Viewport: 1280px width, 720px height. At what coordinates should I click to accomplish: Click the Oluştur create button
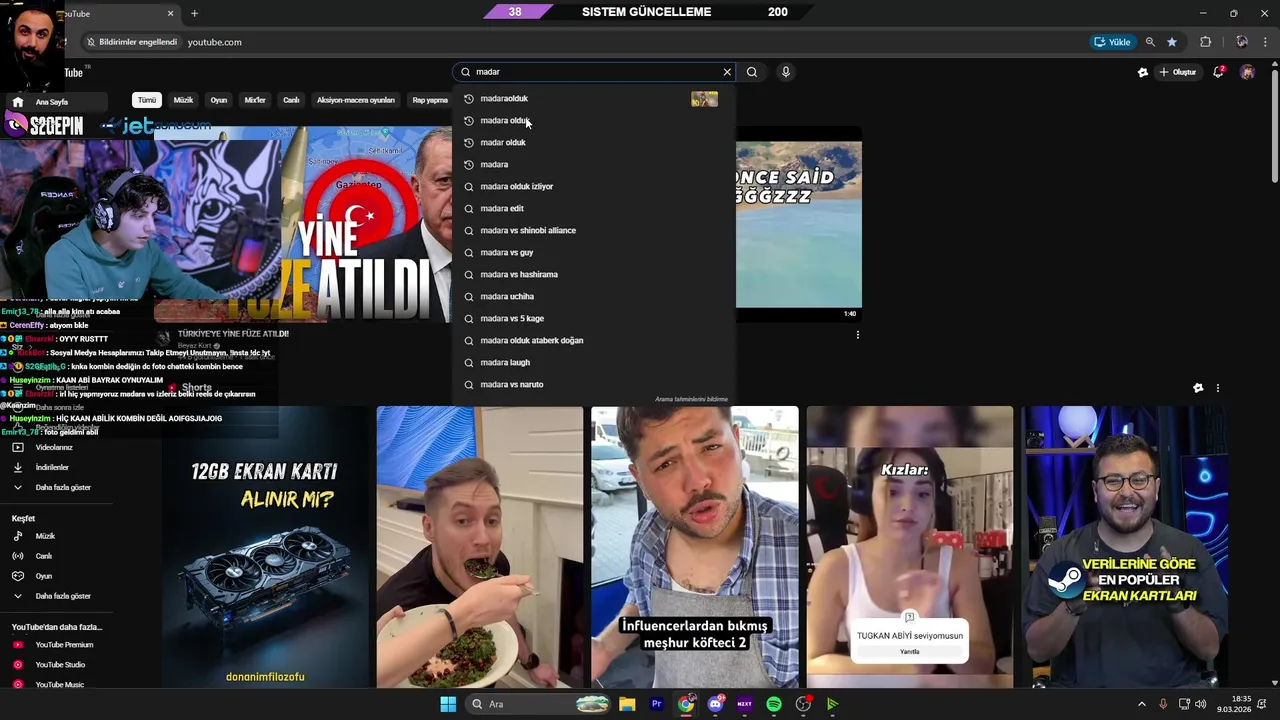coord(1178,72)
